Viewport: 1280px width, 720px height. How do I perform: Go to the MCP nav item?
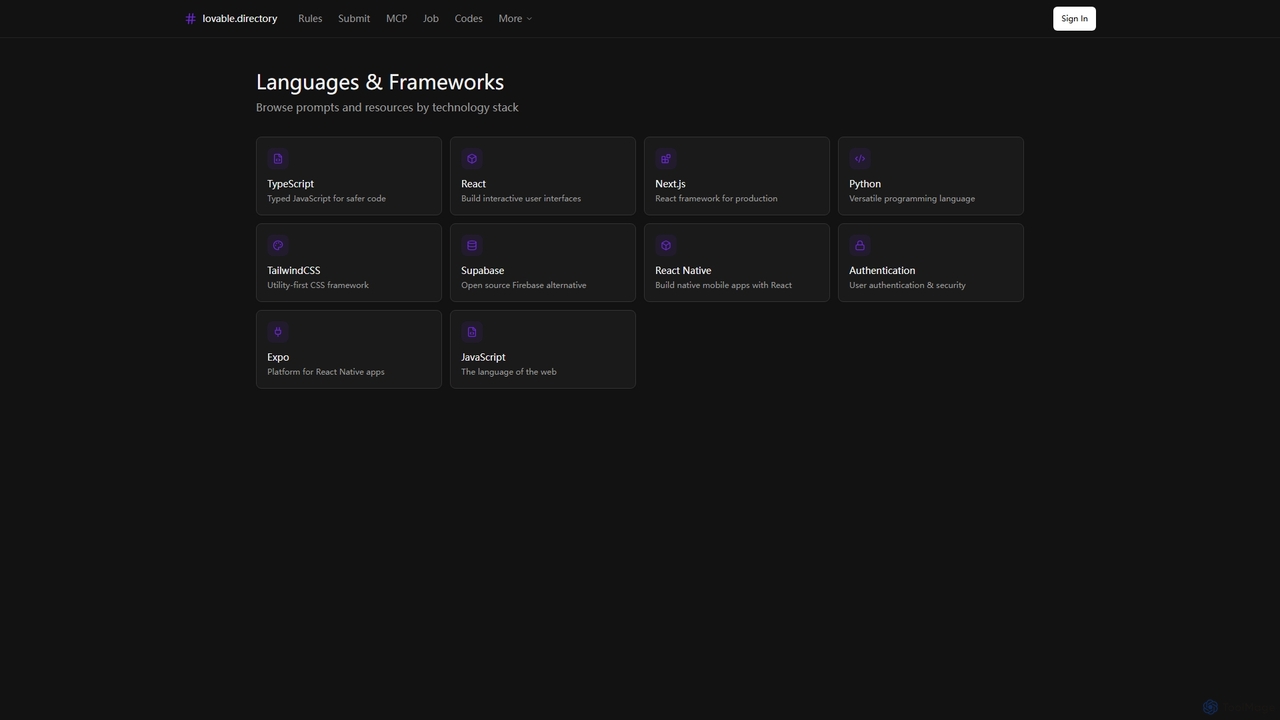pyautogui.click(x=396, y=19)
